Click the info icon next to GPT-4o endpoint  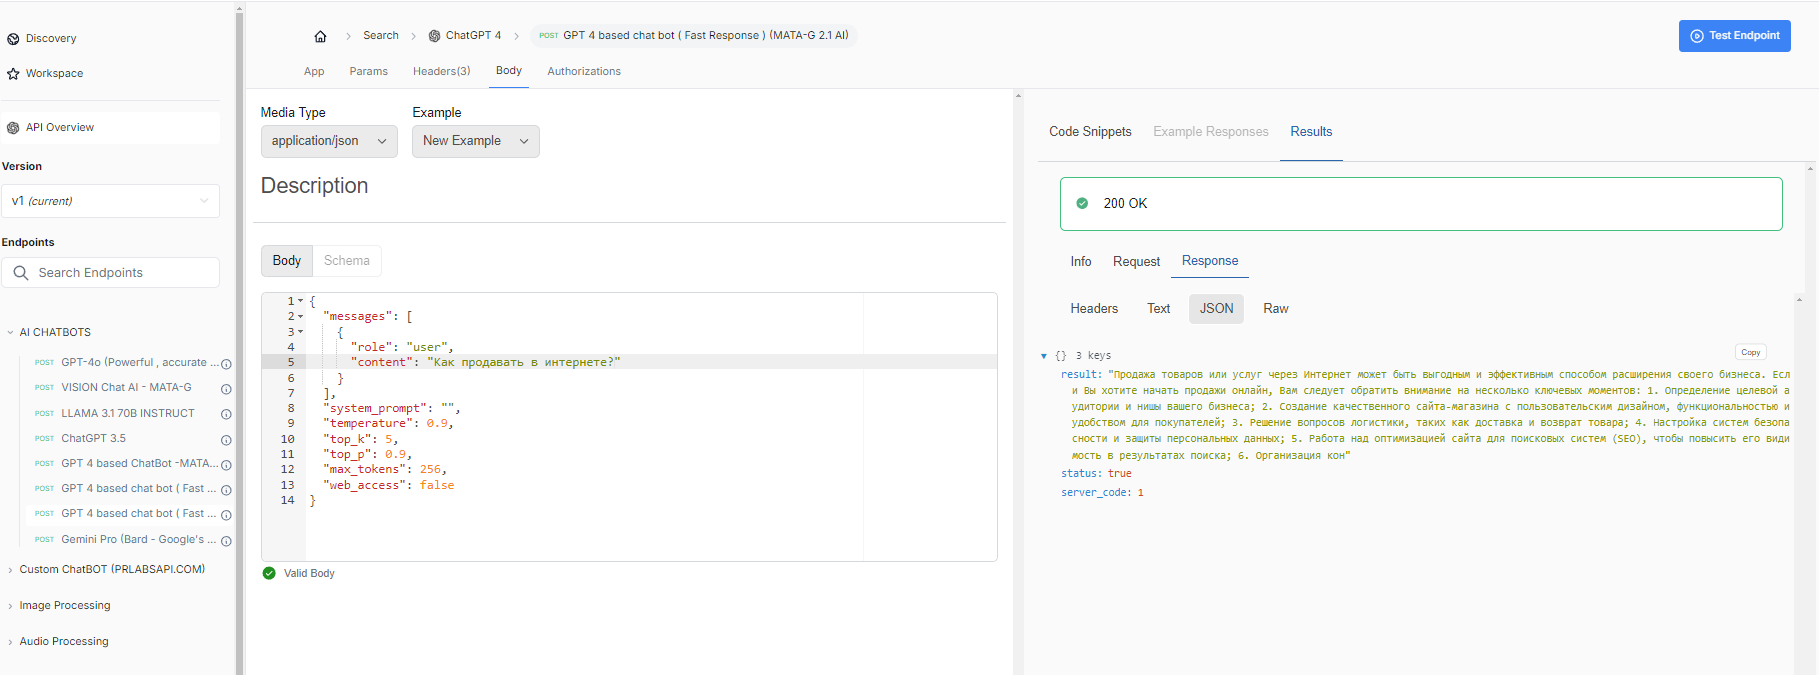226,364
